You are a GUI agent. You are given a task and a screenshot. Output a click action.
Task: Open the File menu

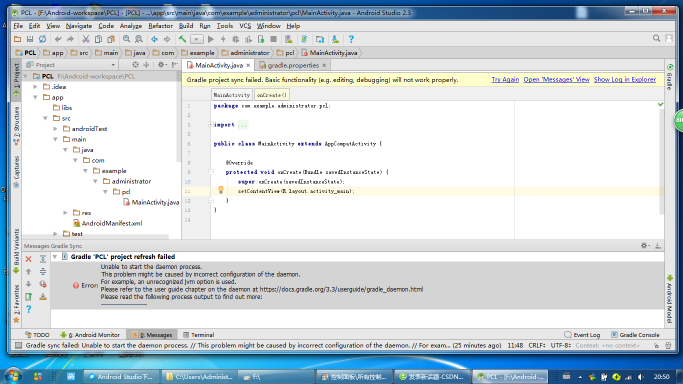(x=18, y=26)
